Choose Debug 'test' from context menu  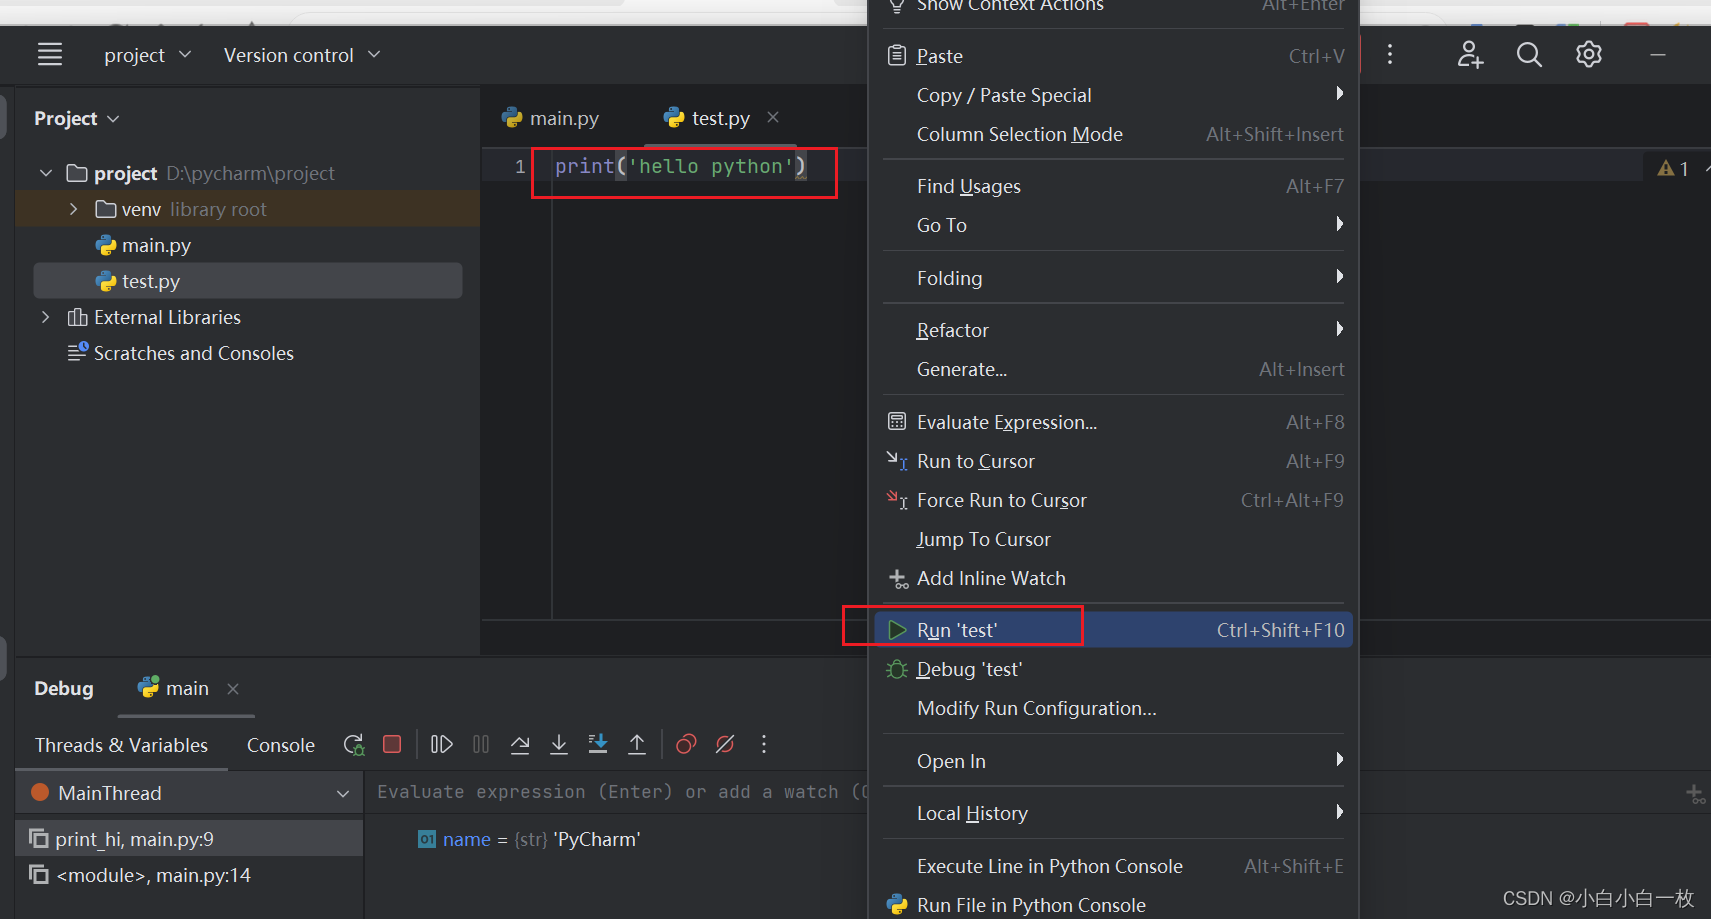[x=1115, y=669]
